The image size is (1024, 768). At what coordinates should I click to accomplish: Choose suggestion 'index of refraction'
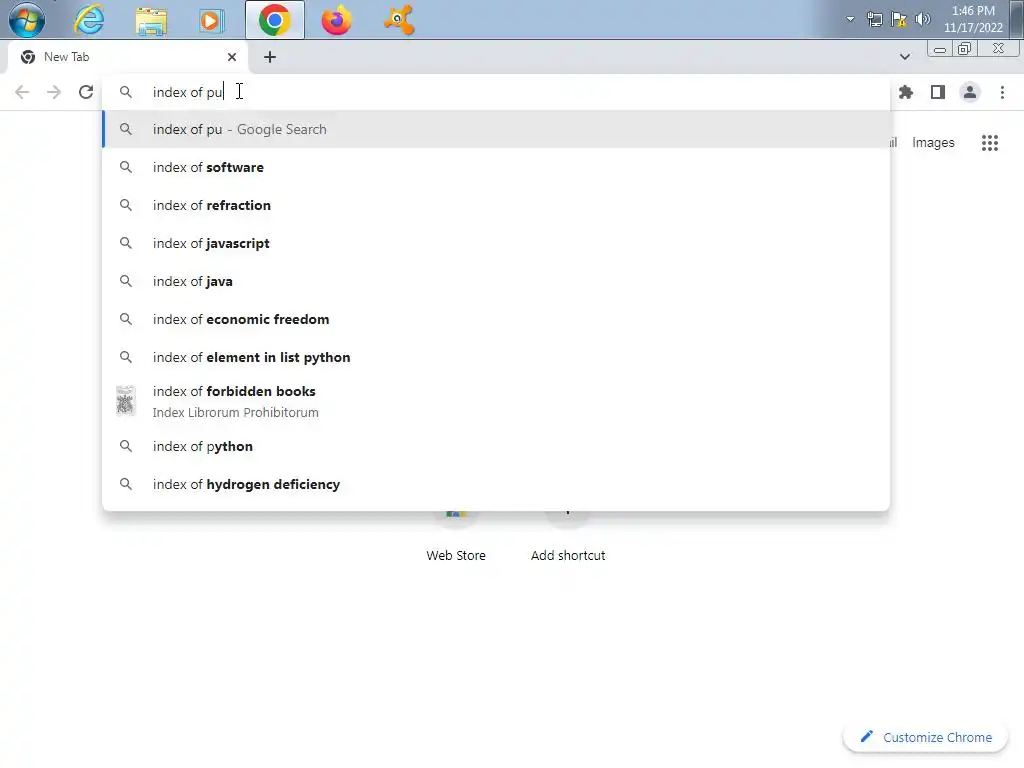[x=496, y=205]
